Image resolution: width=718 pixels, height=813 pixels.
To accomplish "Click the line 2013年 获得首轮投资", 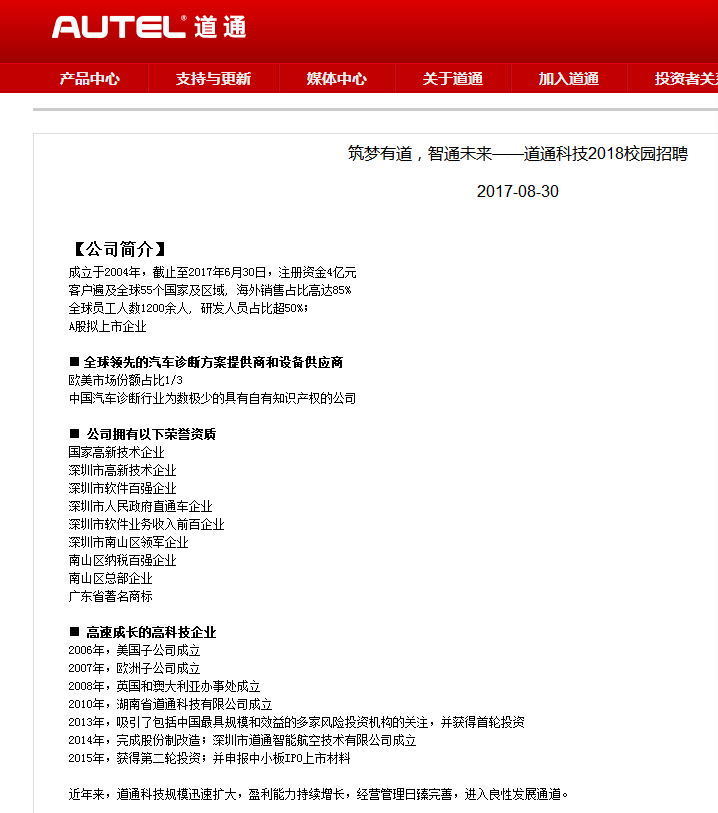I will (297, 723).
